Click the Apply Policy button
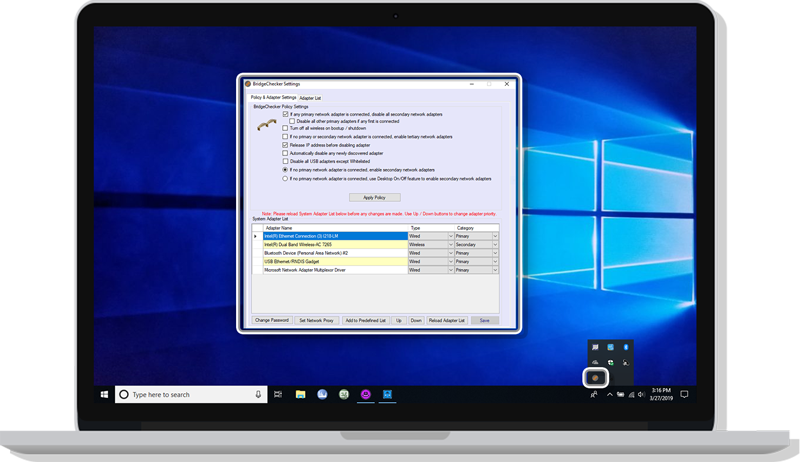800x462 pixels. tap(374, 197)
